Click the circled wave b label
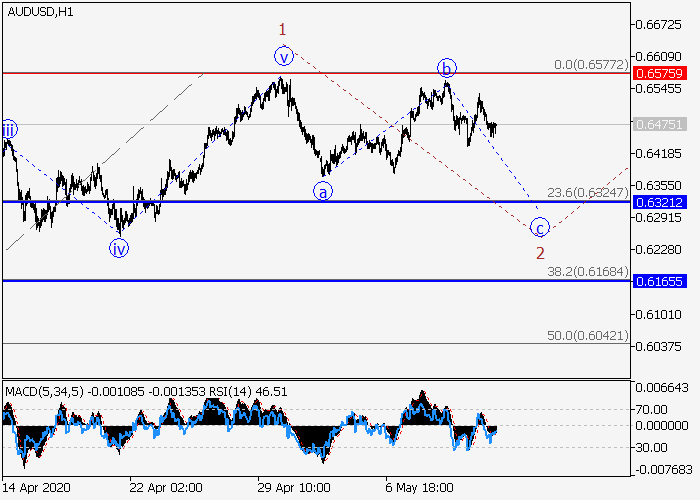Image resolution: width=700 pixels, height=500 pixels. pos(446,68)
